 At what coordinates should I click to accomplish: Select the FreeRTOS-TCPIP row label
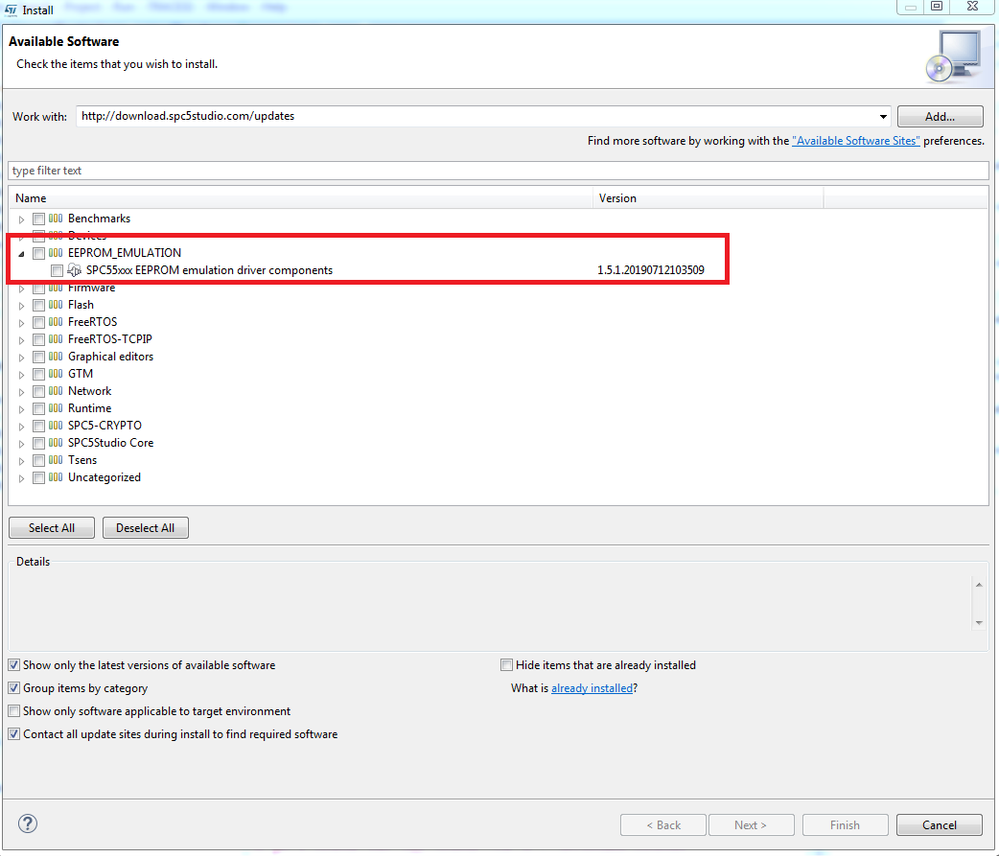(110, 339)
